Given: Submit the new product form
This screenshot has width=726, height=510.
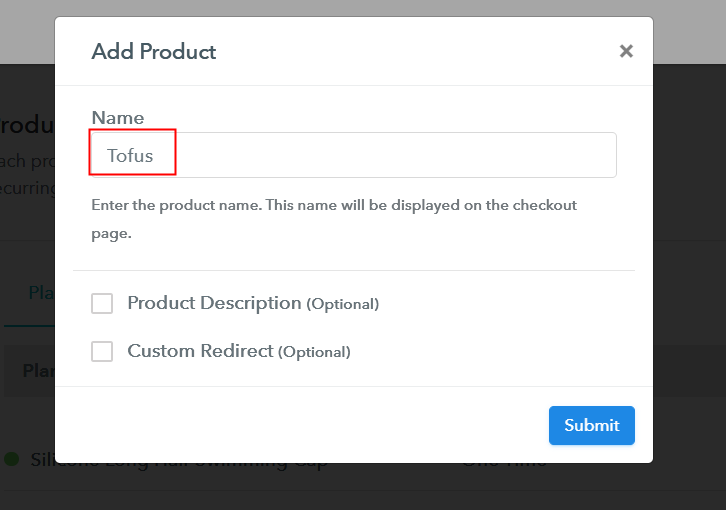Looking at the screenshot, I should (591, 425).
